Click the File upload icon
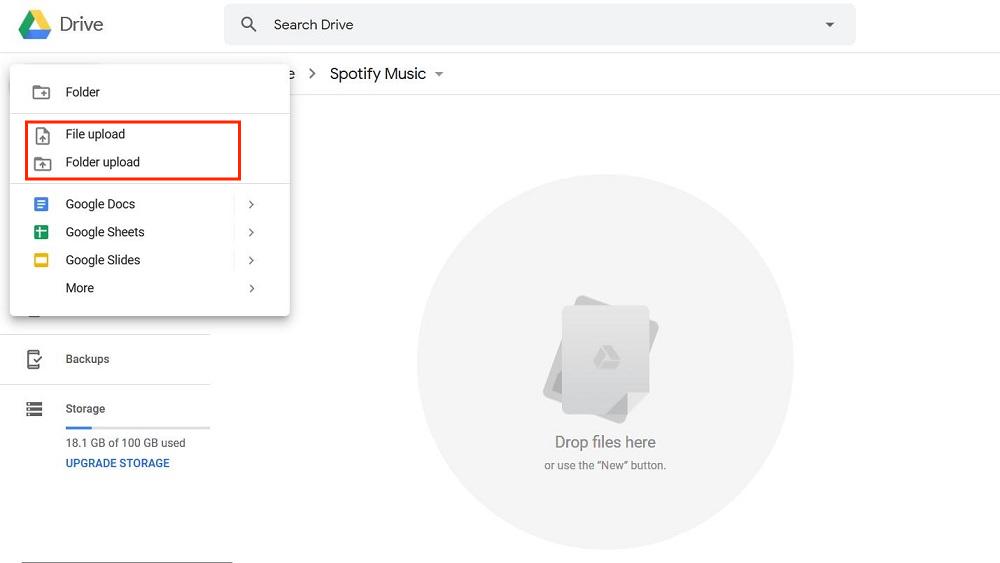The width and height of the screenshot is (1000, 563). coord(42,135)
